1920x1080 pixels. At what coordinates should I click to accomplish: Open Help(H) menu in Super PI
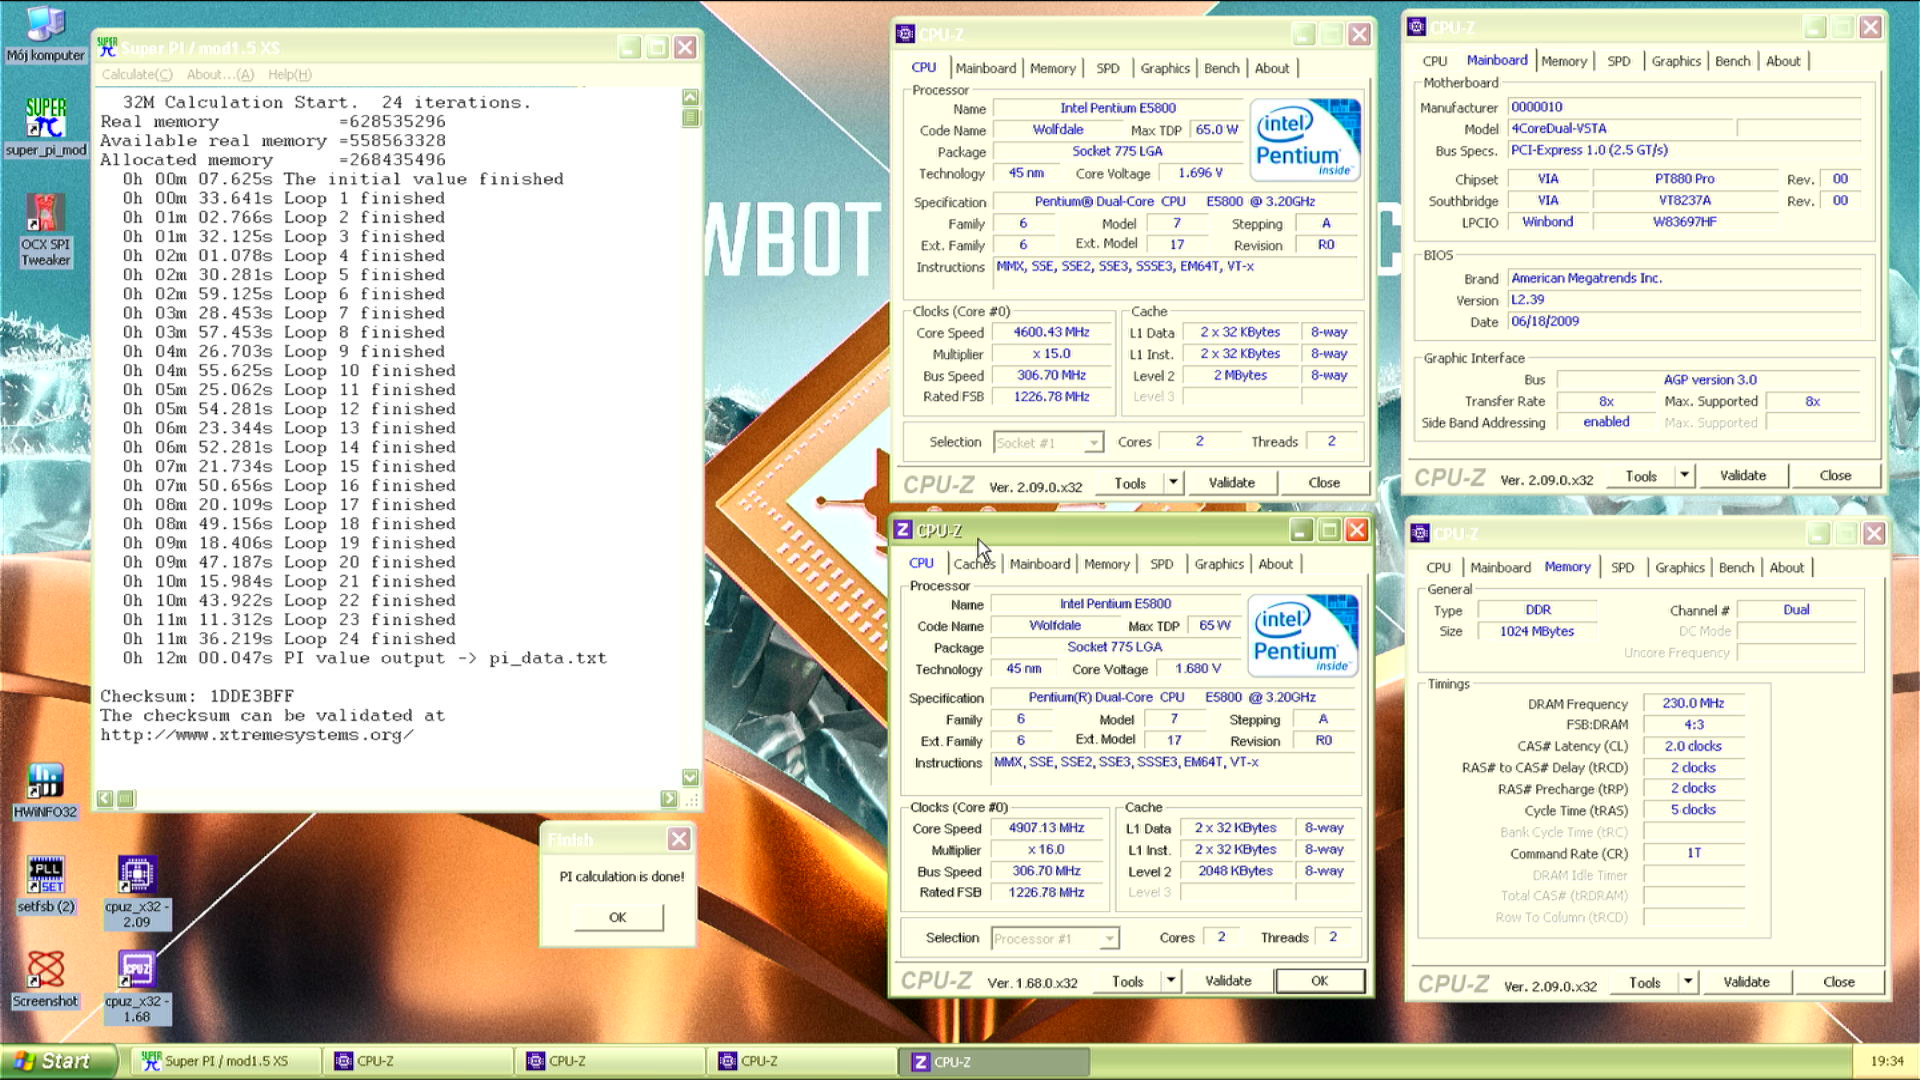point(290,74)
